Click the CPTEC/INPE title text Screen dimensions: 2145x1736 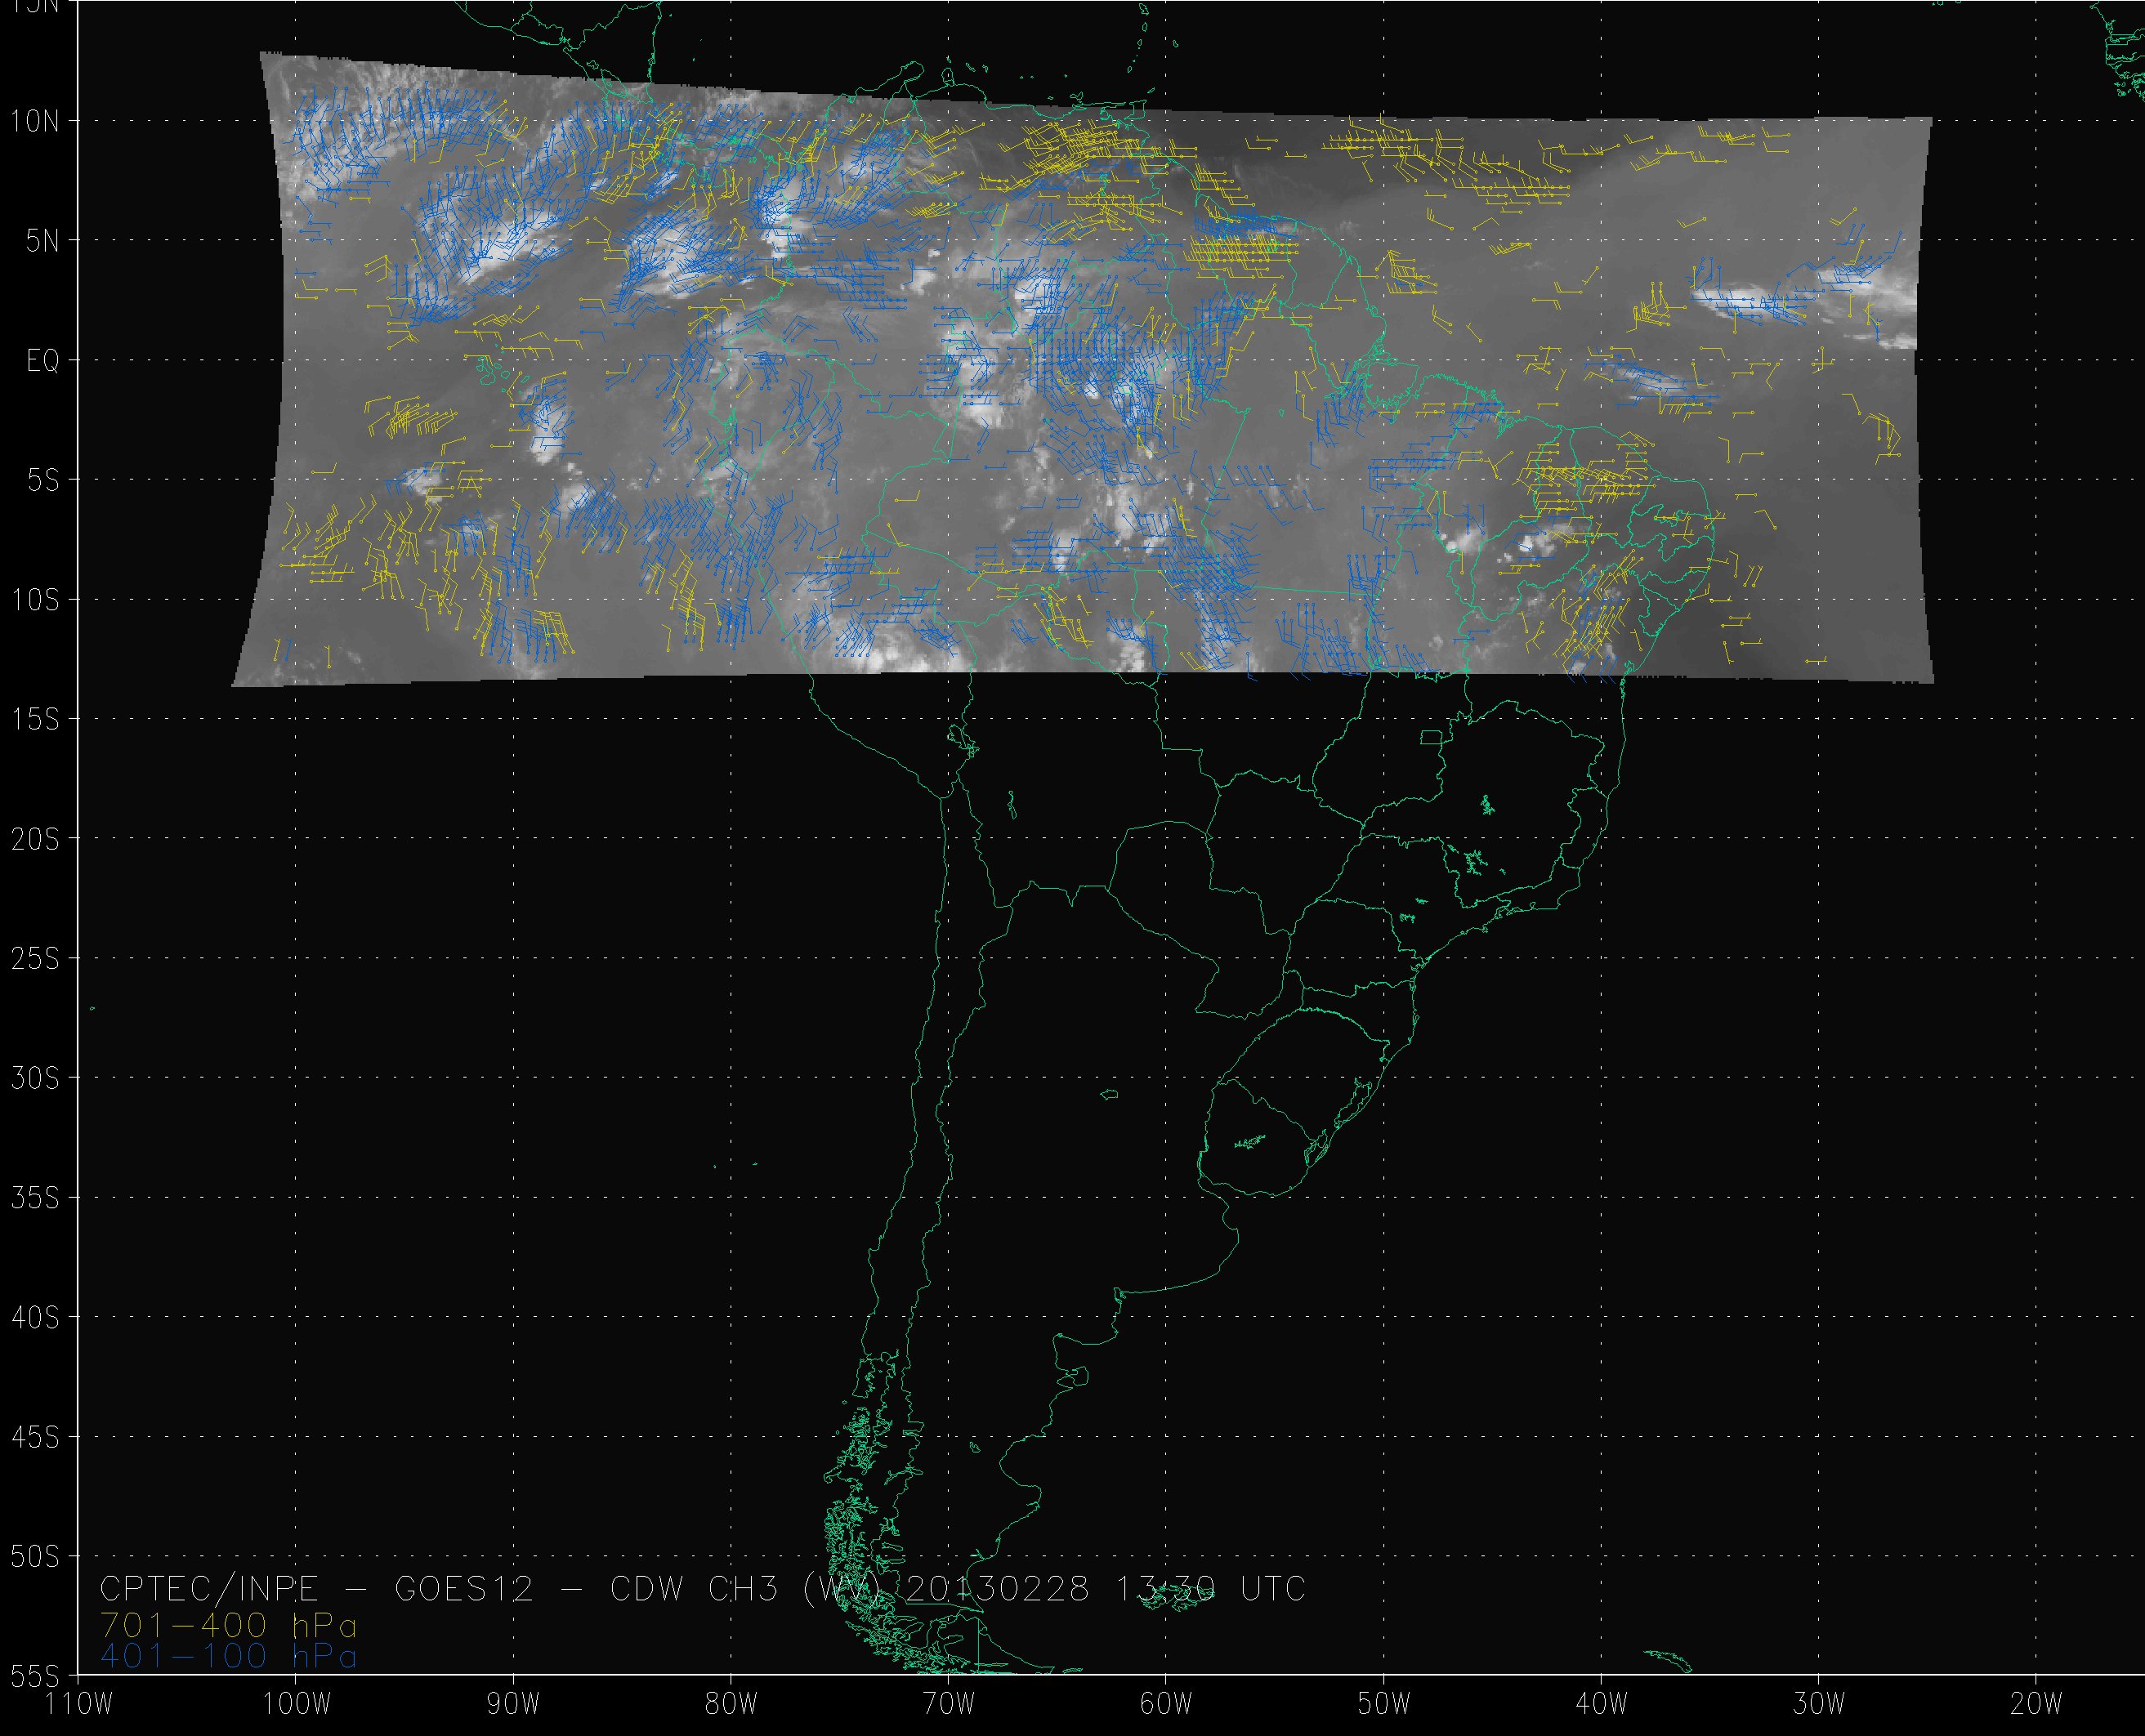click(209, 1589)
